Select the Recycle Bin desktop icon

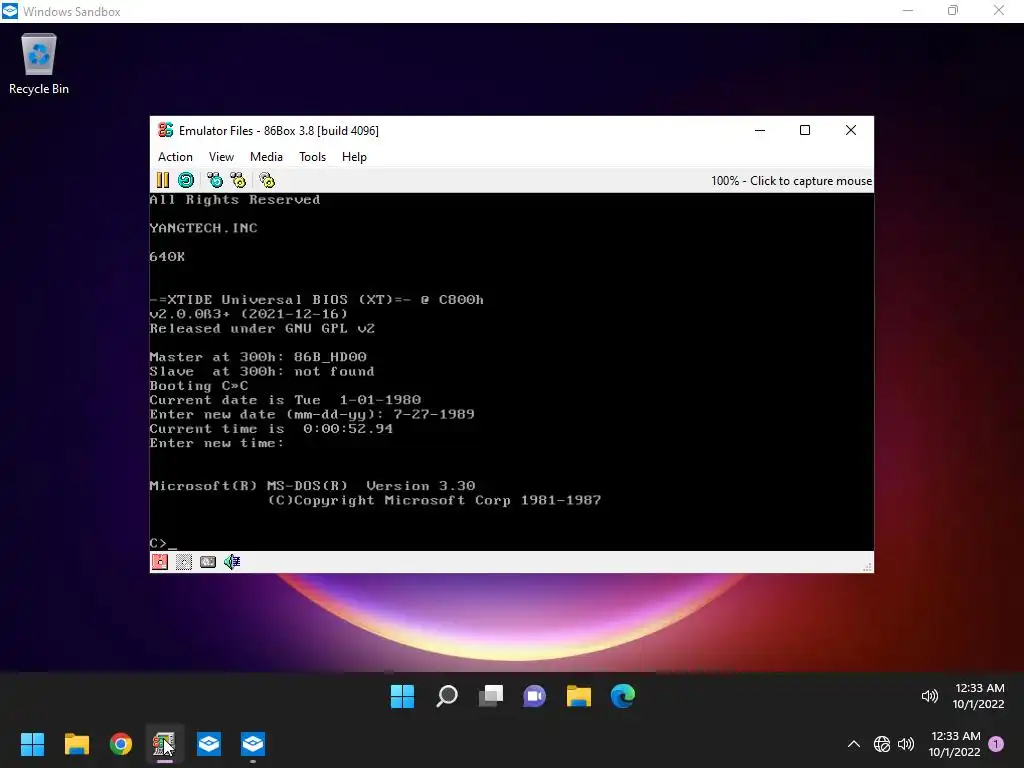point(39,64)
